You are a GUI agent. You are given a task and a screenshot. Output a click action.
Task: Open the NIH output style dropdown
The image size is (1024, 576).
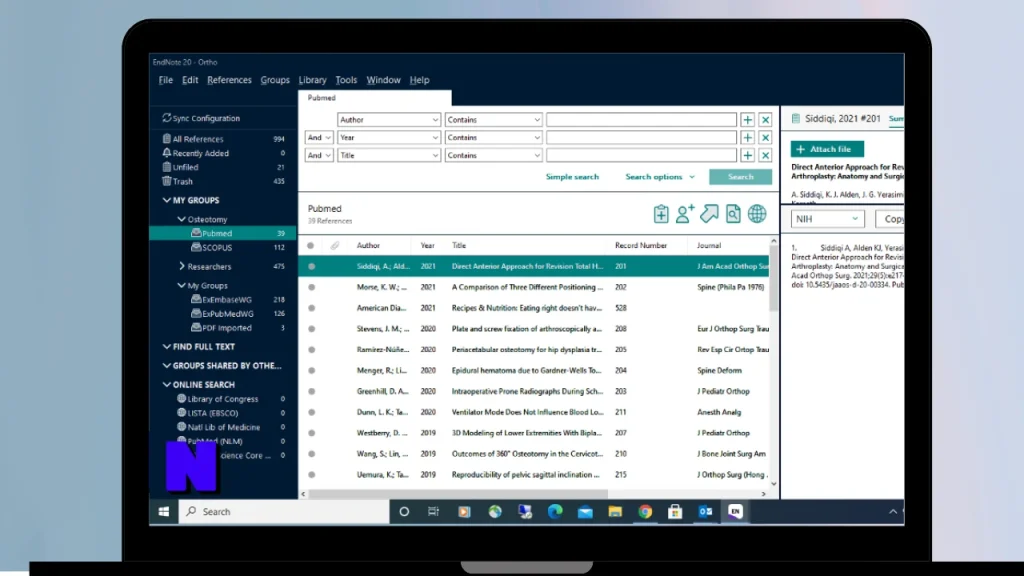coord(827,219)
